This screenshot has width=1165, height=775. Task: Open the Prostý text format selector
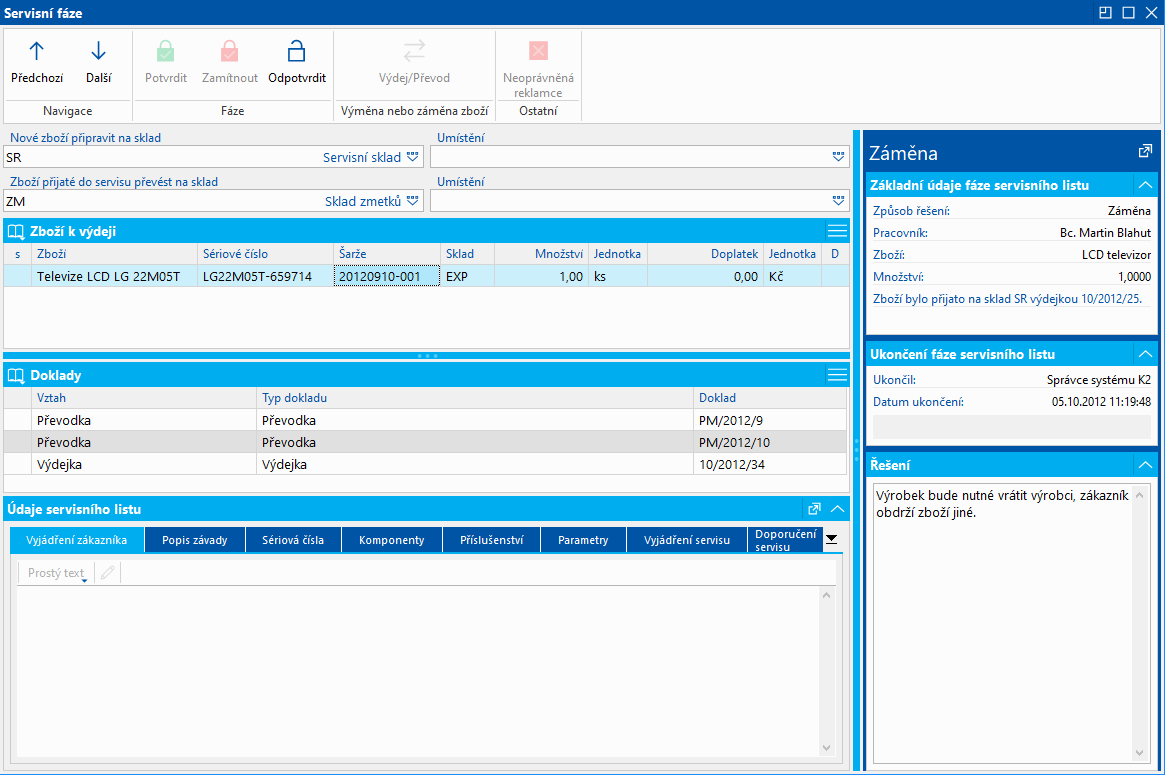[x=57, y=573]
